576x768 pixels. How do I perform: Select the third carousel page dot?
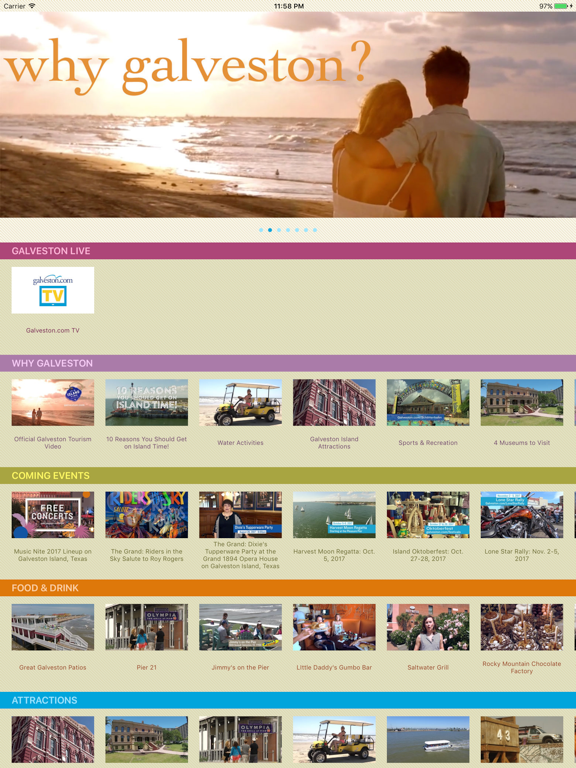279,230
